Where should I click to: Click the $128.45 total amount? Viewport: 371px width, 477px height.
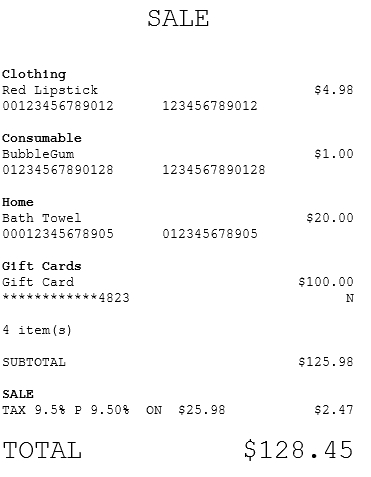pos(298,450)
